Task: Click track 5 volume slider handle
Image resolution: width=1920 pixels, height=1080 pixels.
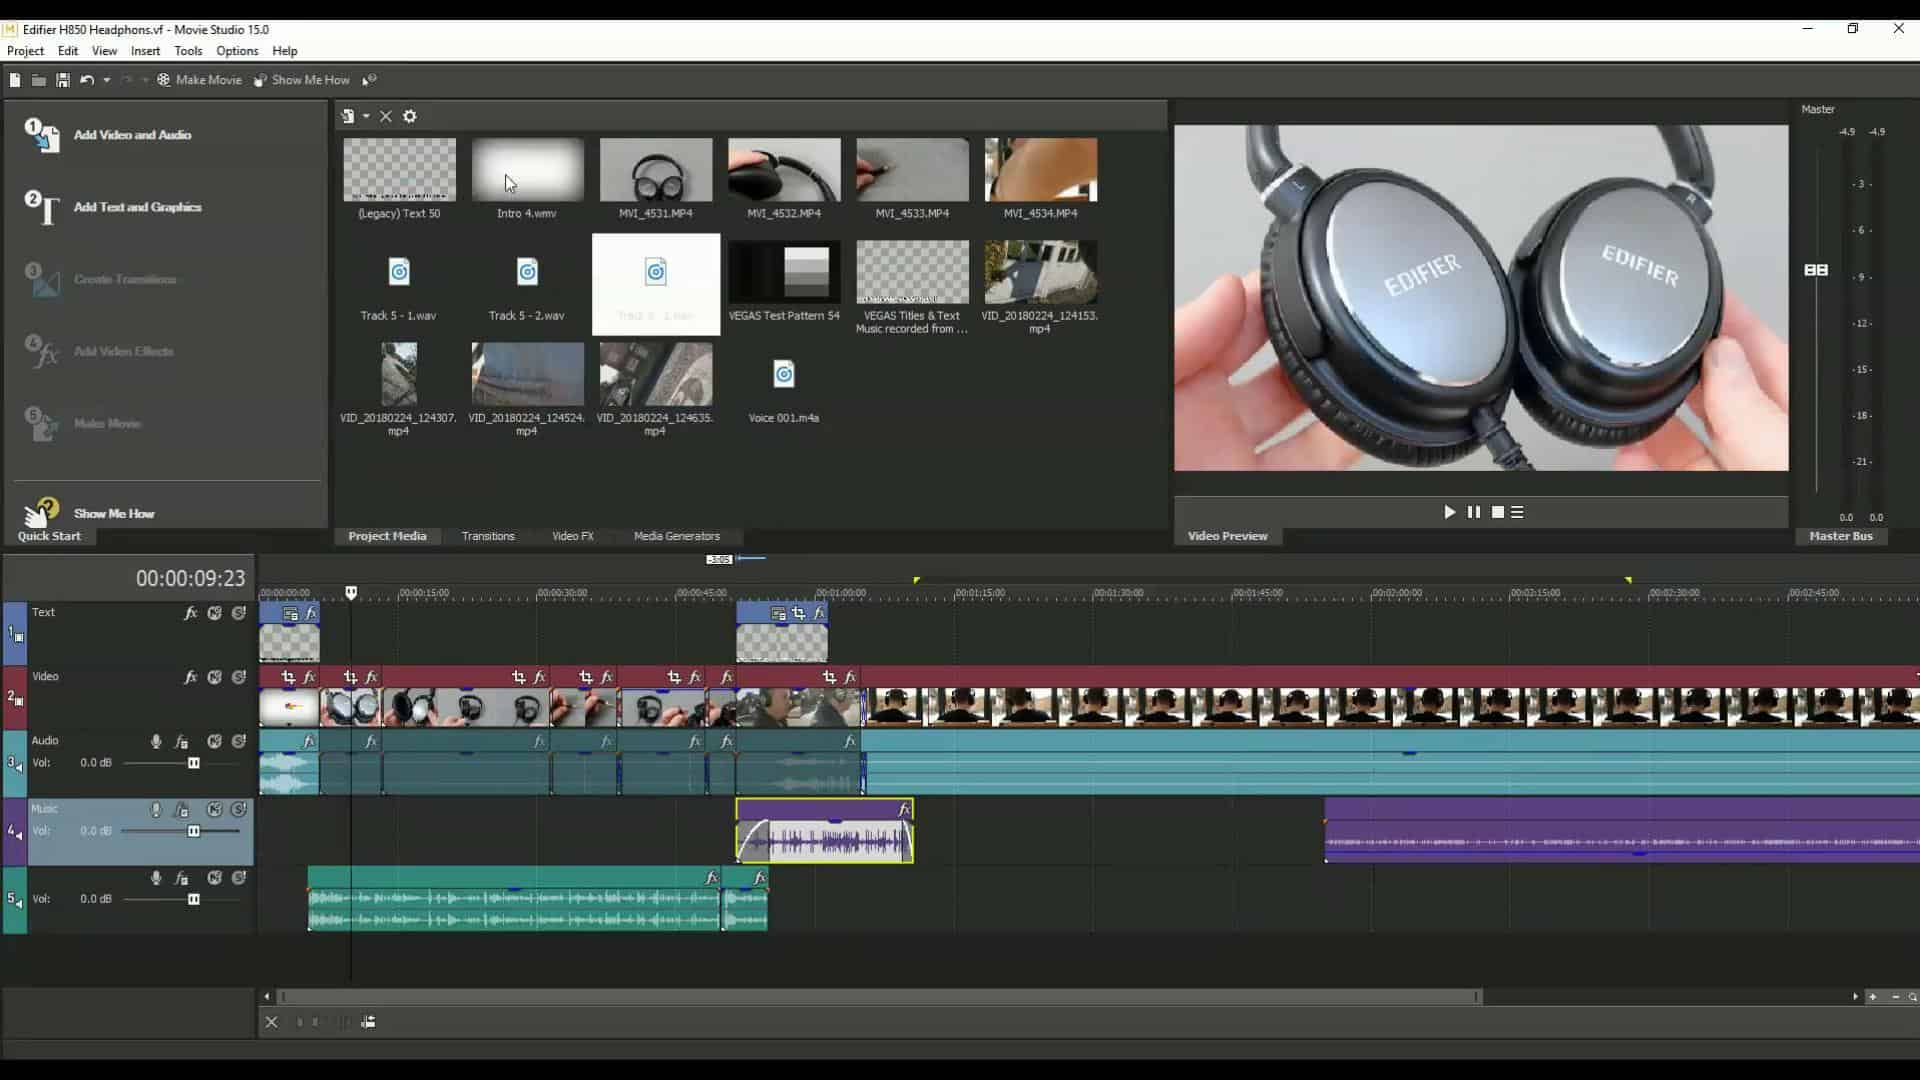Action: 194,899
